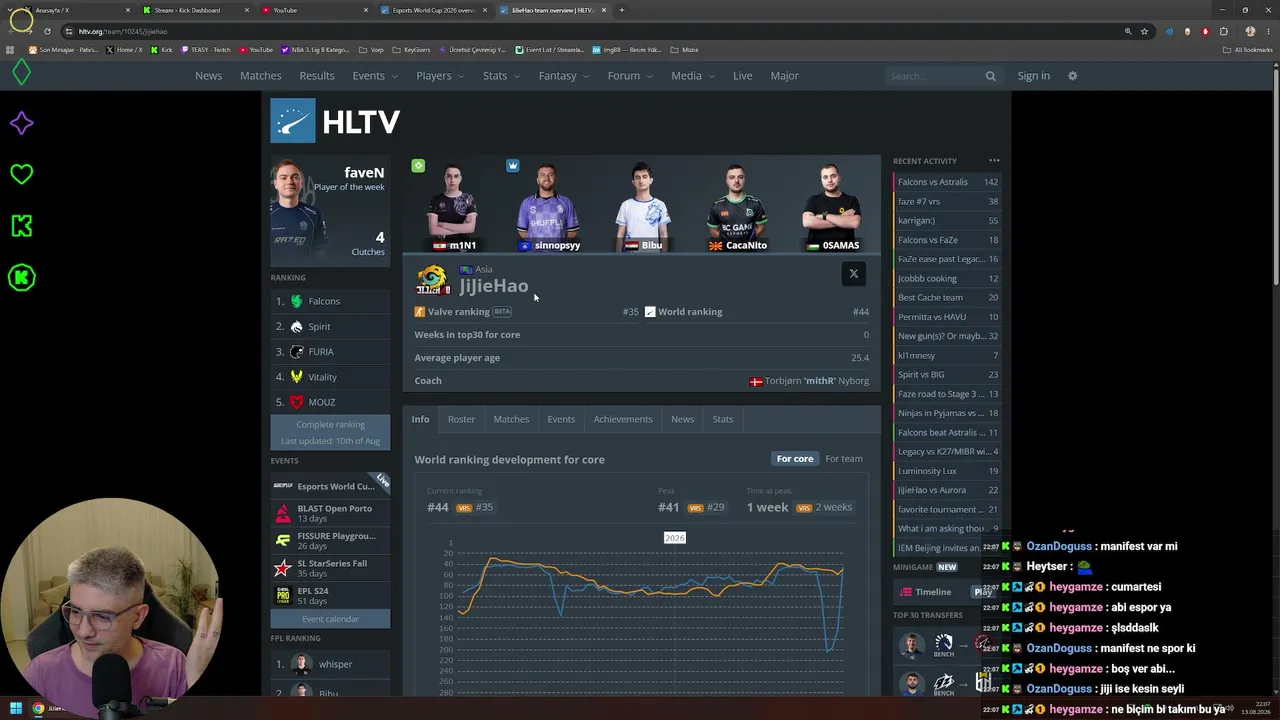This screenshot has width=1280, height=720.
Task: Click the search magnifier icon in HLTV header
Action: point(990,76)
